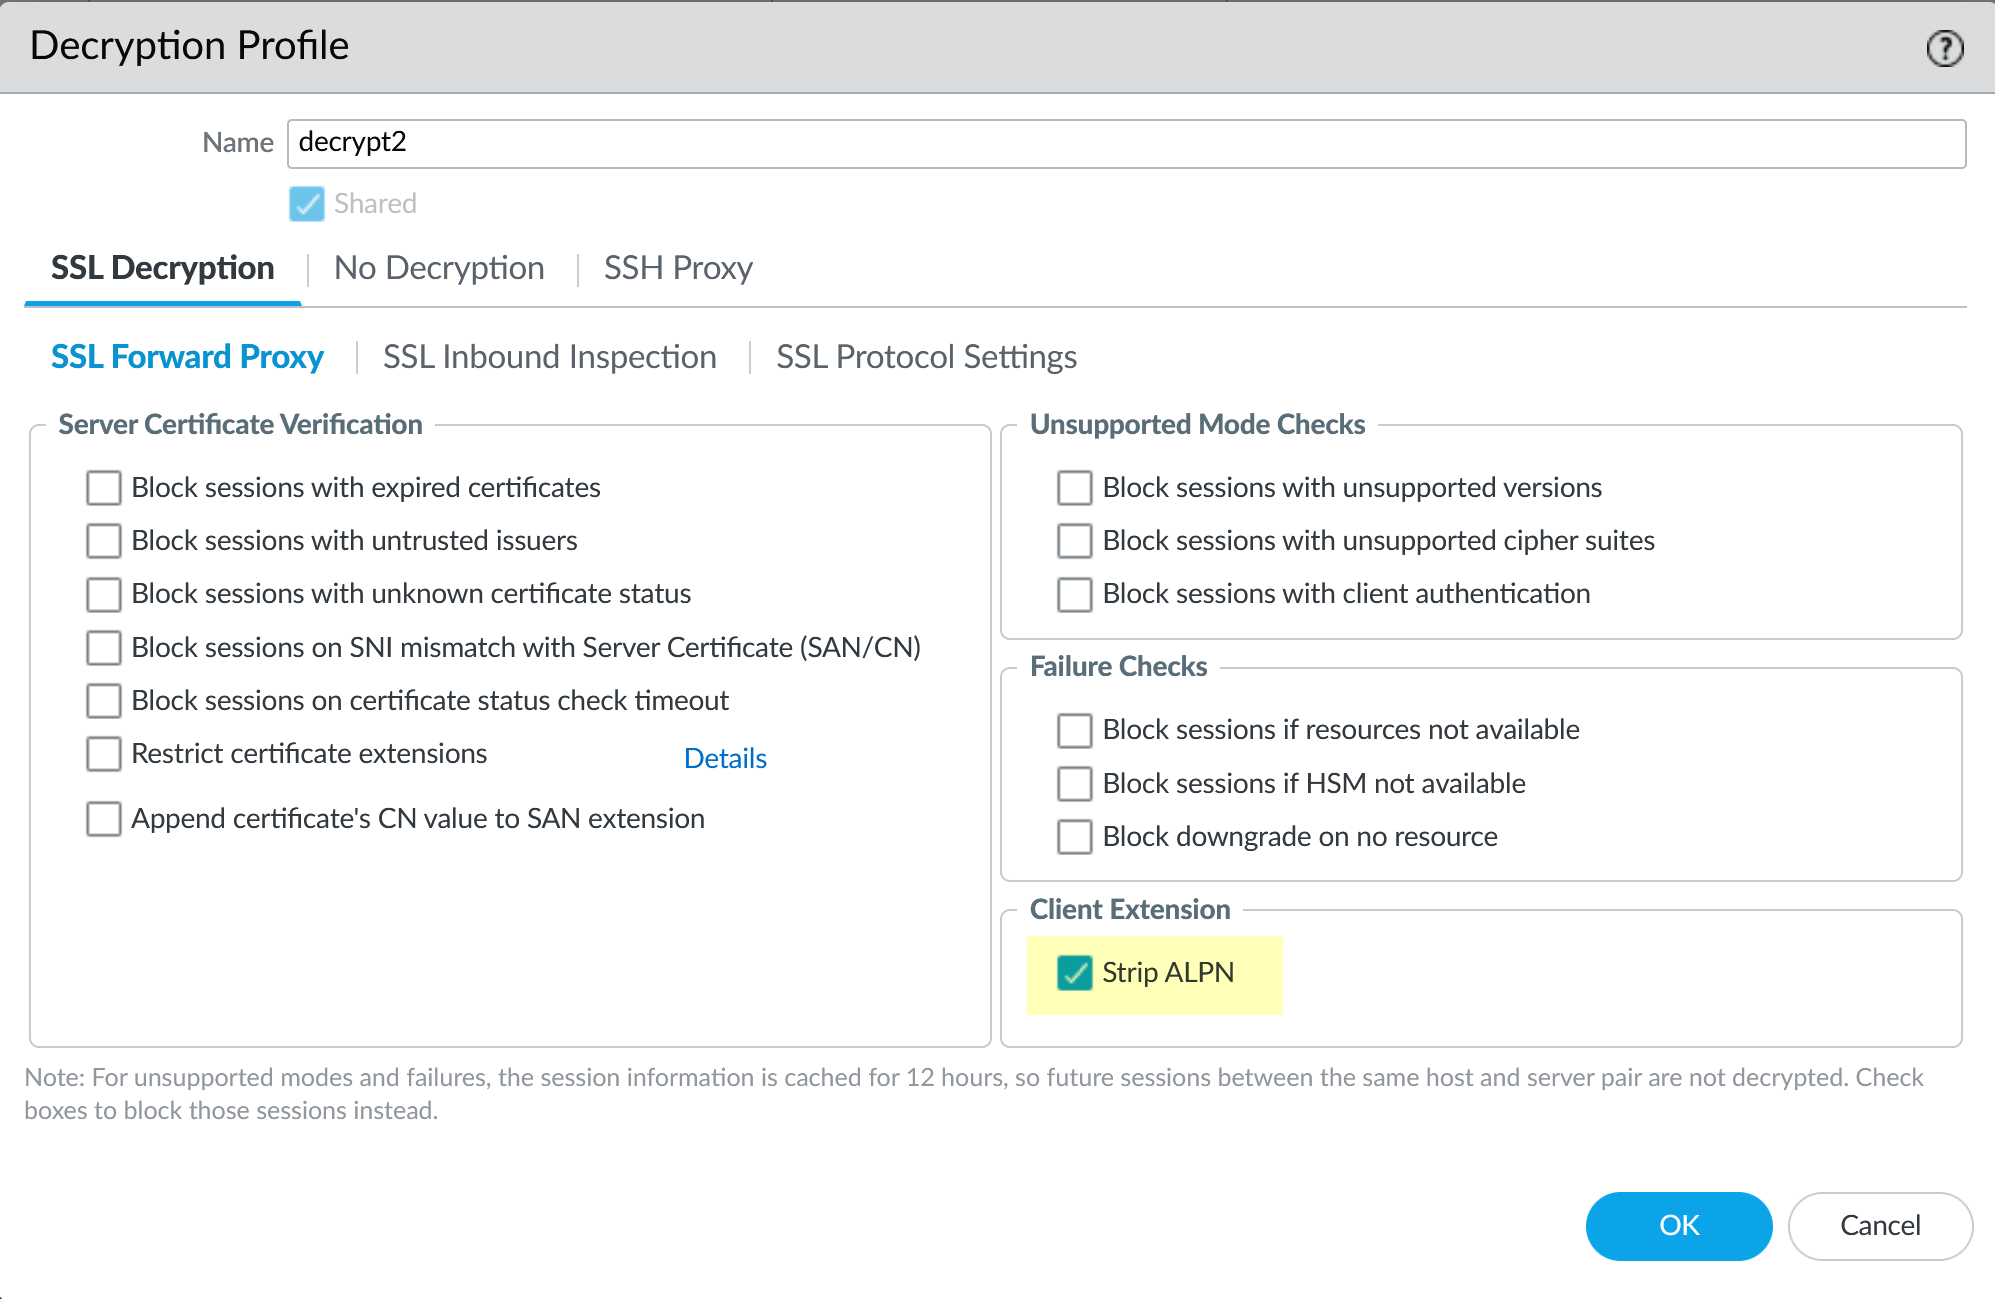Screen dimensions: 1995x1299
Task: Click the Details link
Action: (725, 759)
